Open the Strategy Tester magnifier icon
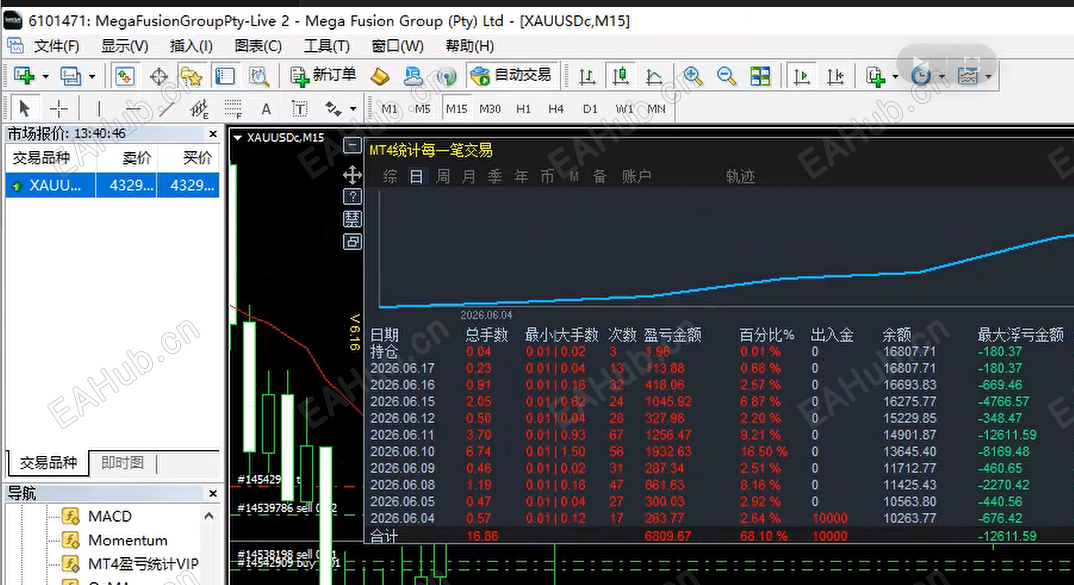This screenshot has width=1074, height=585. (x=258, y=76)
